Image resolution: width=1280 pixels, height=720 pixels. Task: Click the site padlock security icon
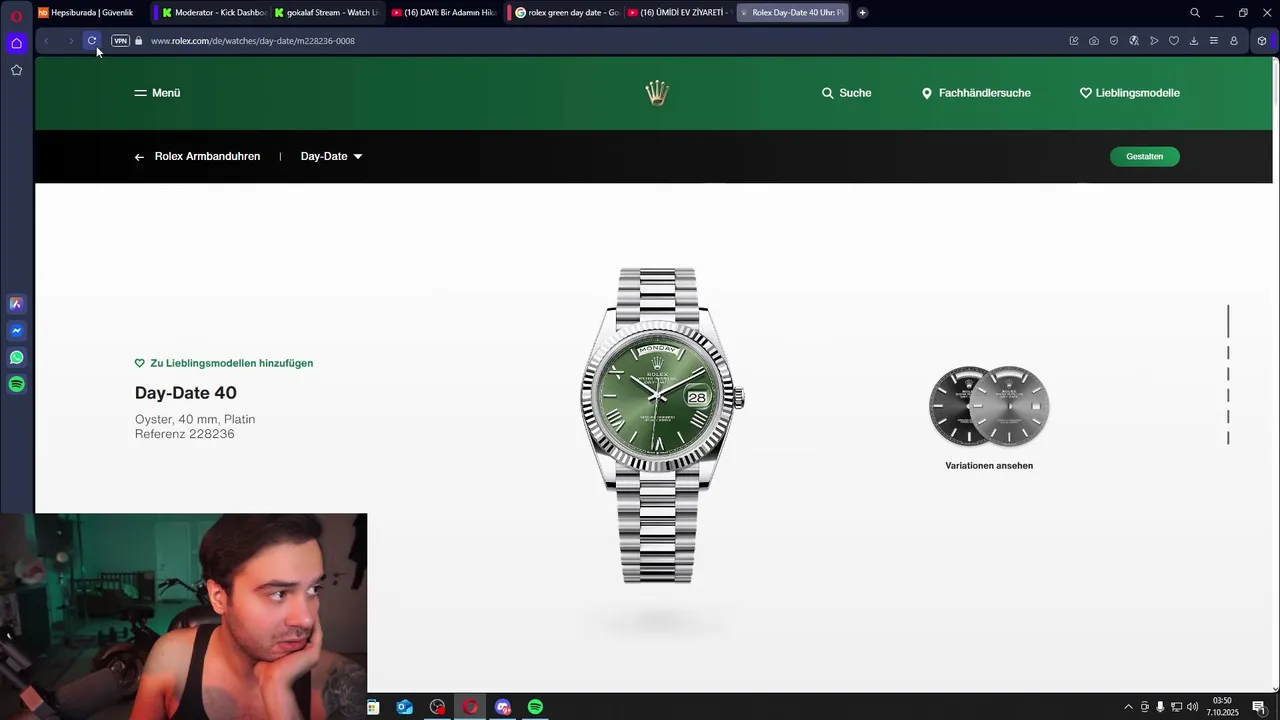click(x=139, y=41)
